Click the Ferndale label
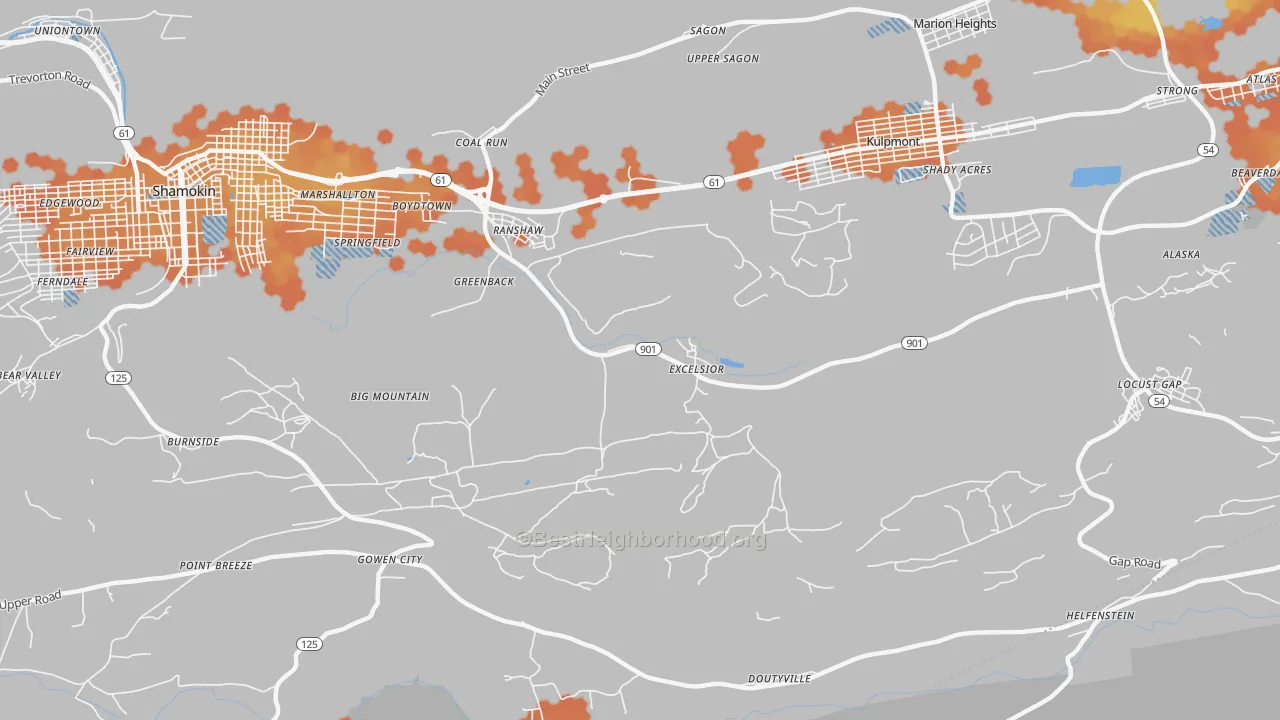This screenshot has width=1280, height=720. pos(63,282)
